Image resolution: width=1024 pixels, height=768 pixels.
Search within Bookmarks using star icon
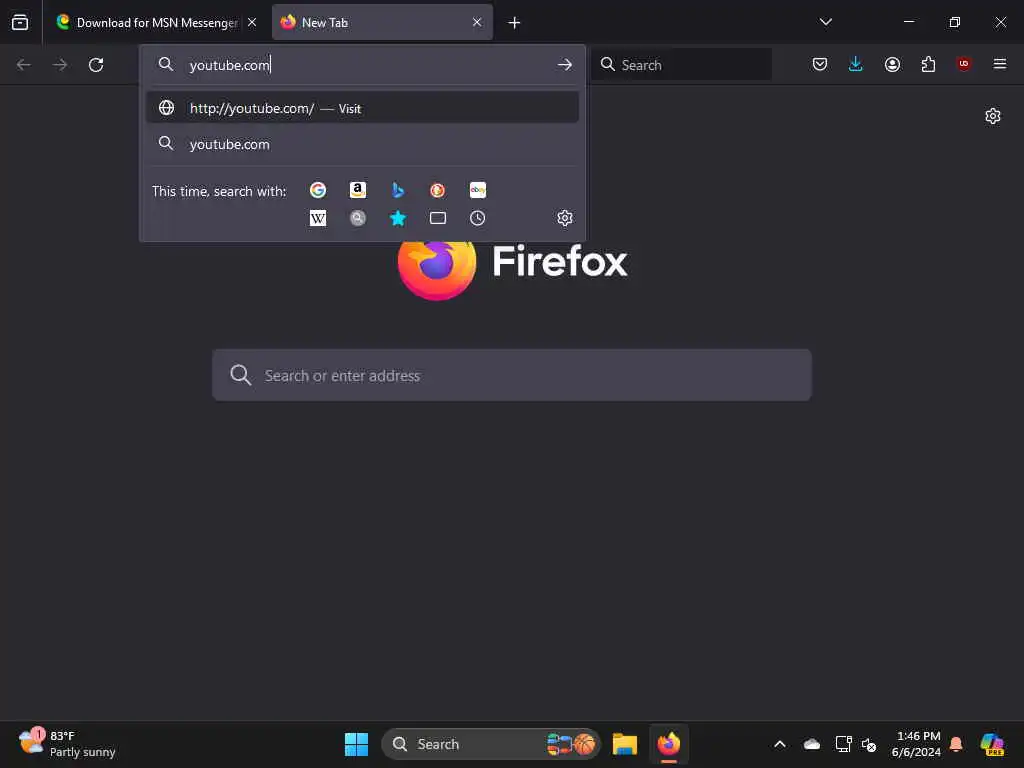coord(398,218)
